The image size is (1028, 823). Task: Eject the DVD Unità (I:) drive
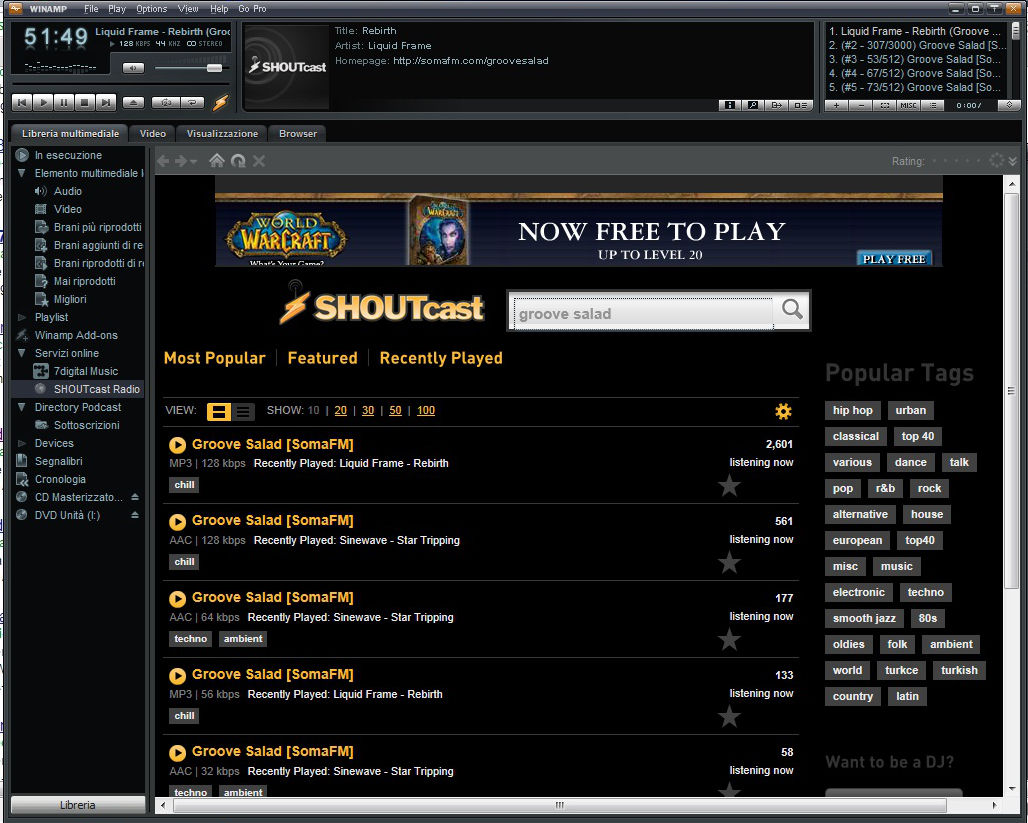[134, 515]
